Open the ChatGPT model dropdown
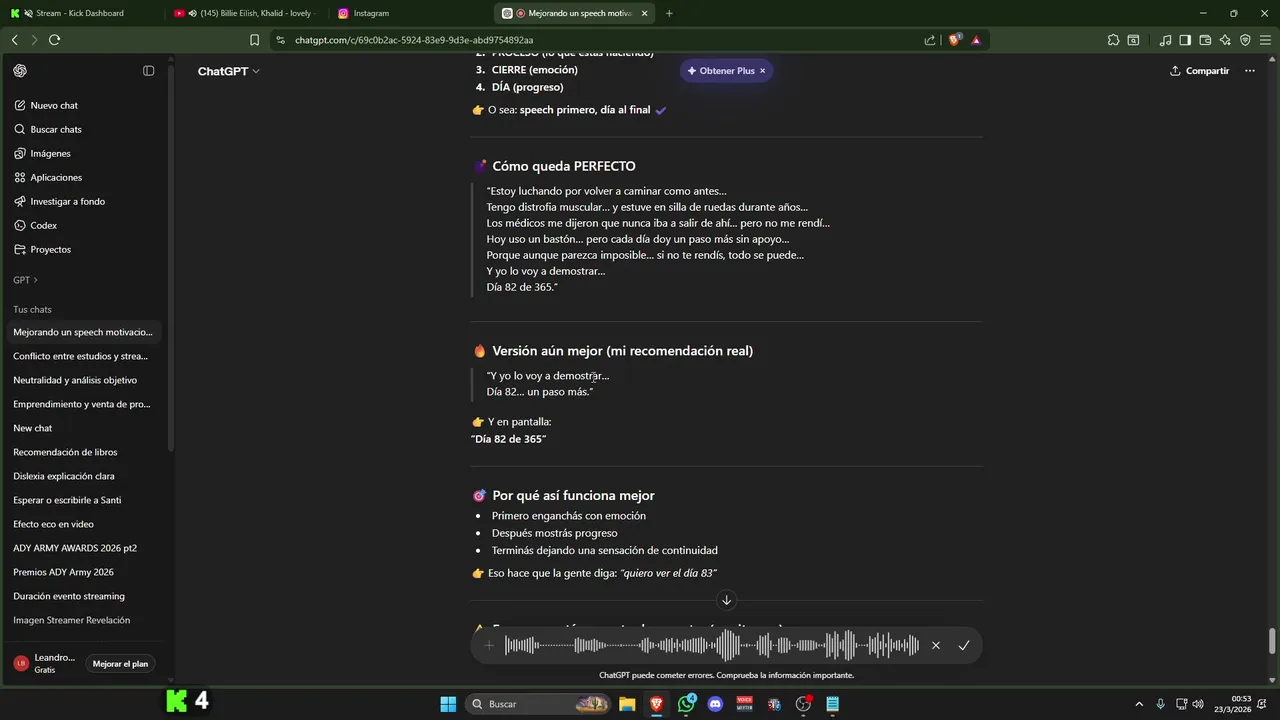The width and height of the screenshot is (1280, 720). [229, 71]
